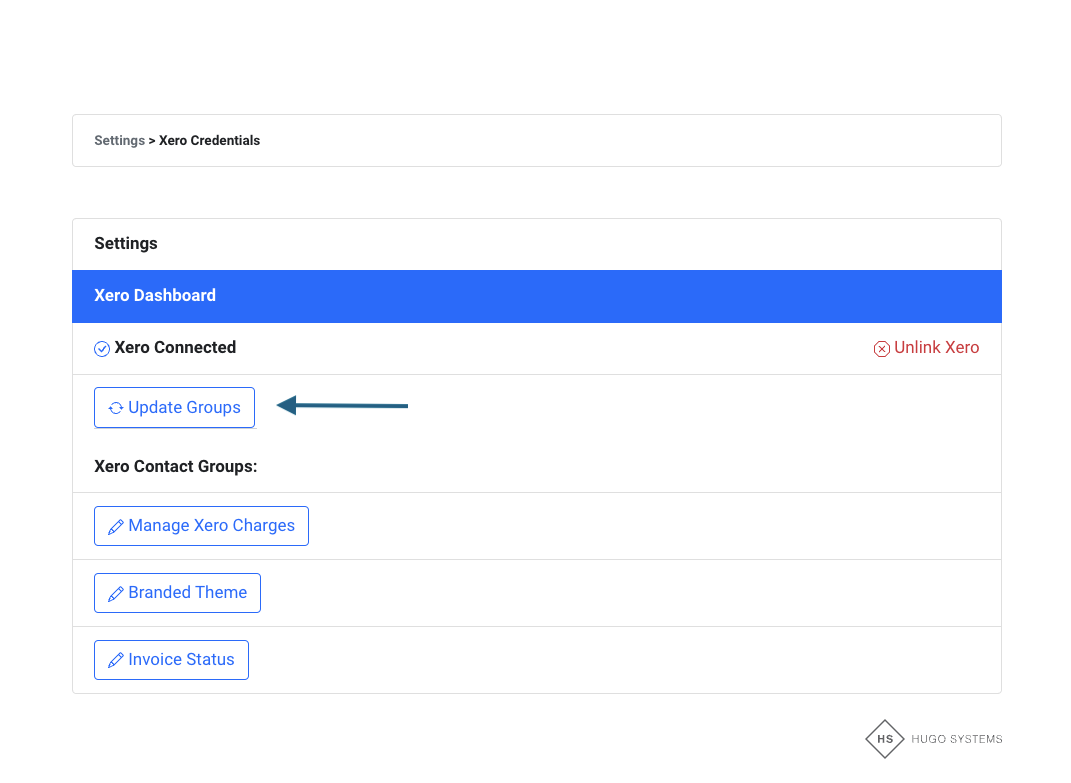The height and width of the screenshot is (783, 1071).
Task: Click the HS diamond logo
Action: pyautogui.click(x=885, y=739)
